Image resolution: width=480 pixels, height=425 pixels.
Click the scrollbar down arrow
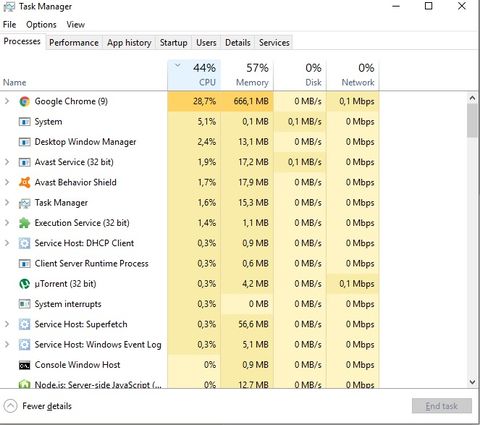[x=472, y=382]
